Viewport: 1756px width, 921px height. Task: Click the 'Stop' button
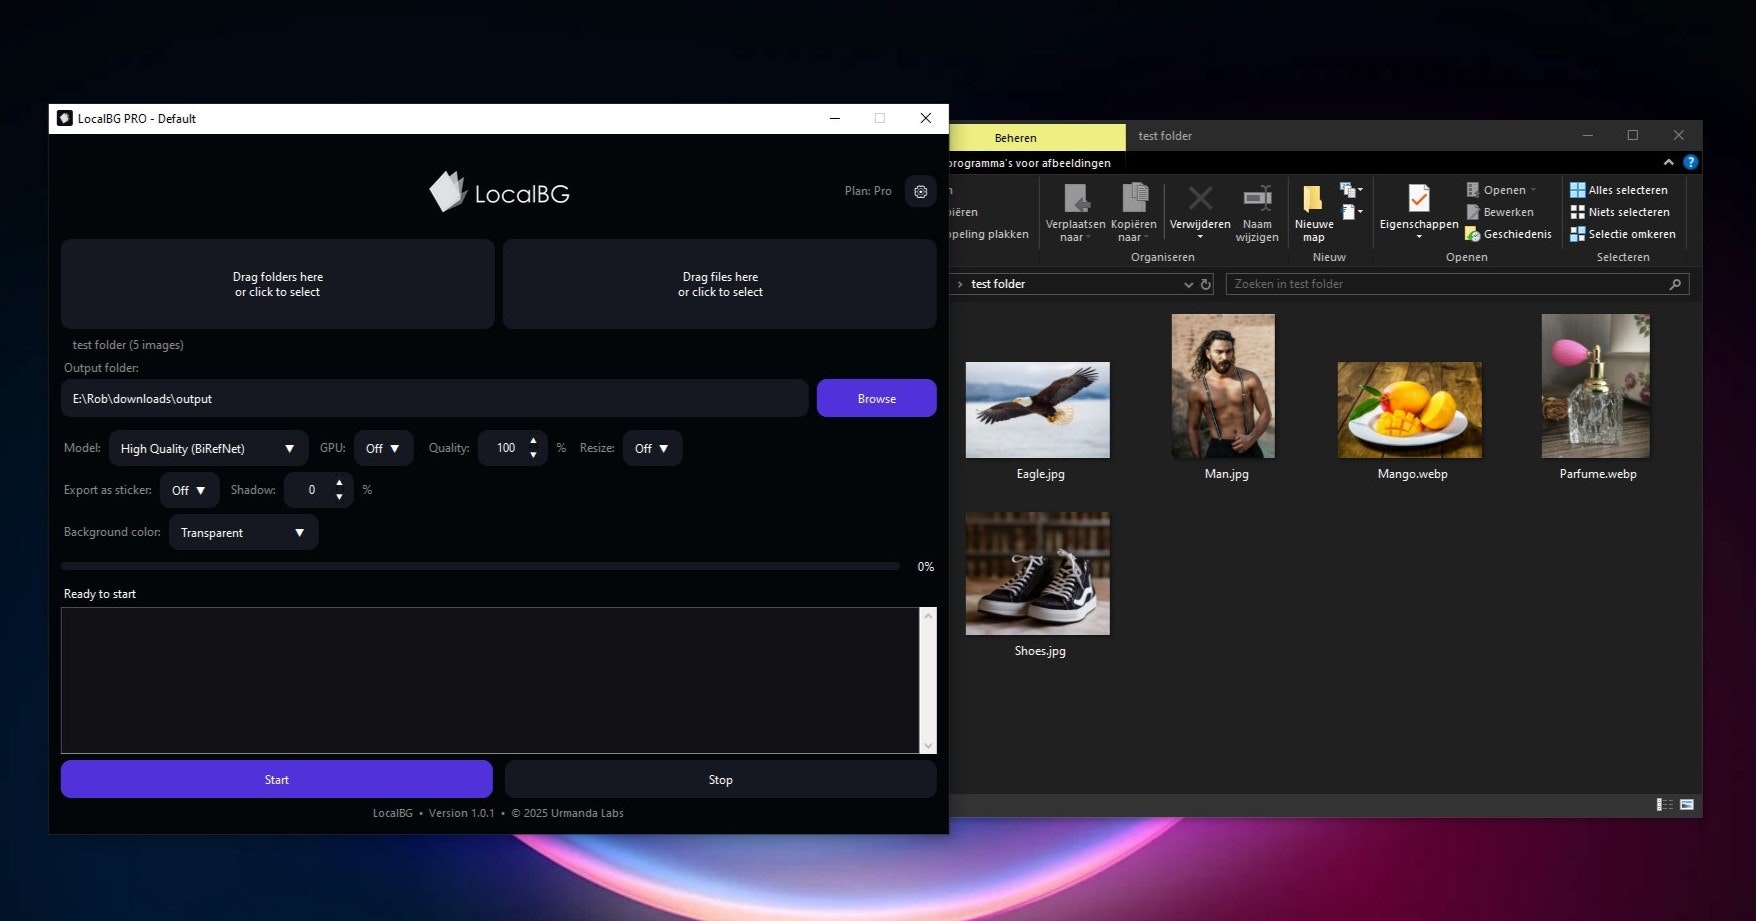720,779
